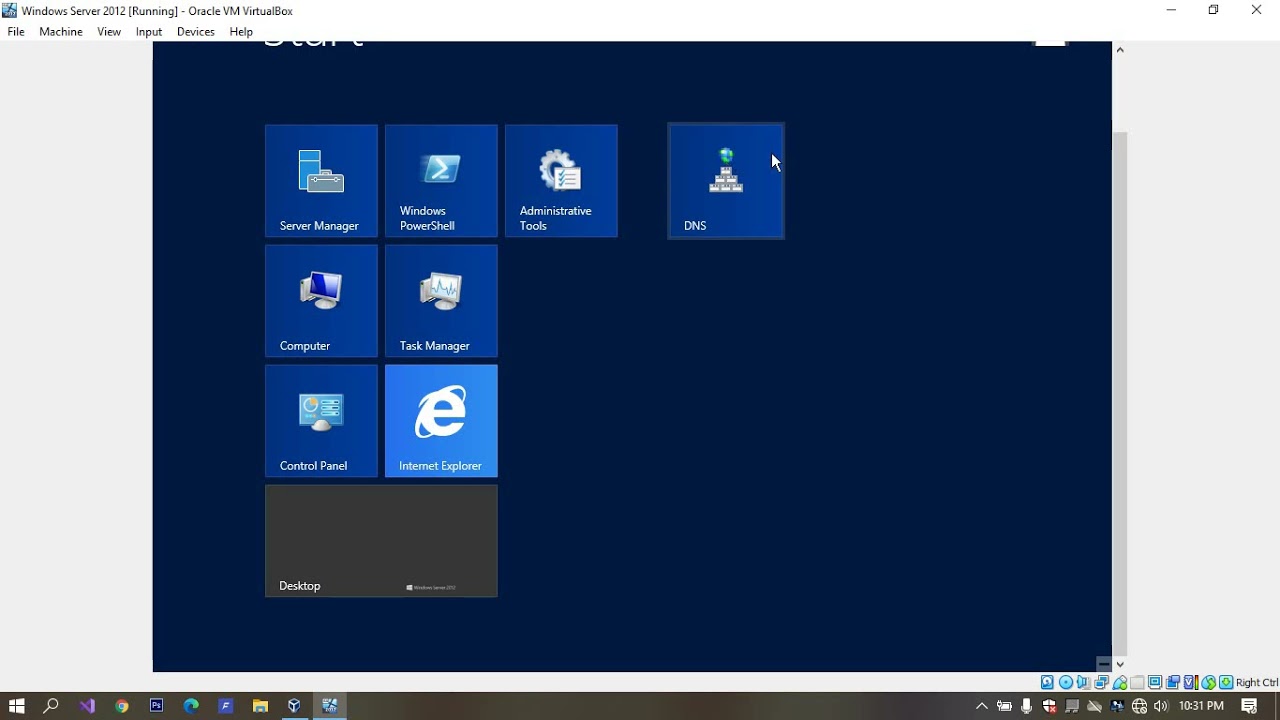1280x720 pixels.
Task: Open VirtualBox Manager from the taskbar
Action: tap(294, 706)
